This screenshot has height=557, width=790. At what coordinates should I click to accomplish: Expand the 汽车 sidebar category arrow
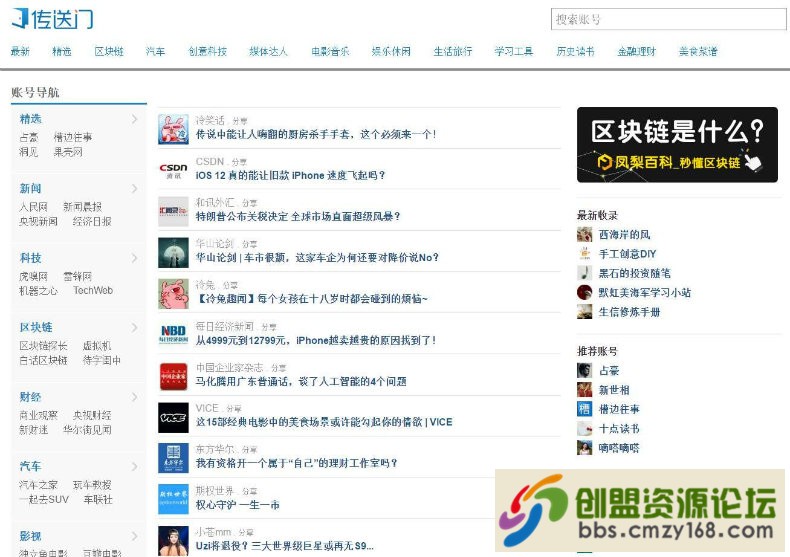tap(135, 466)
